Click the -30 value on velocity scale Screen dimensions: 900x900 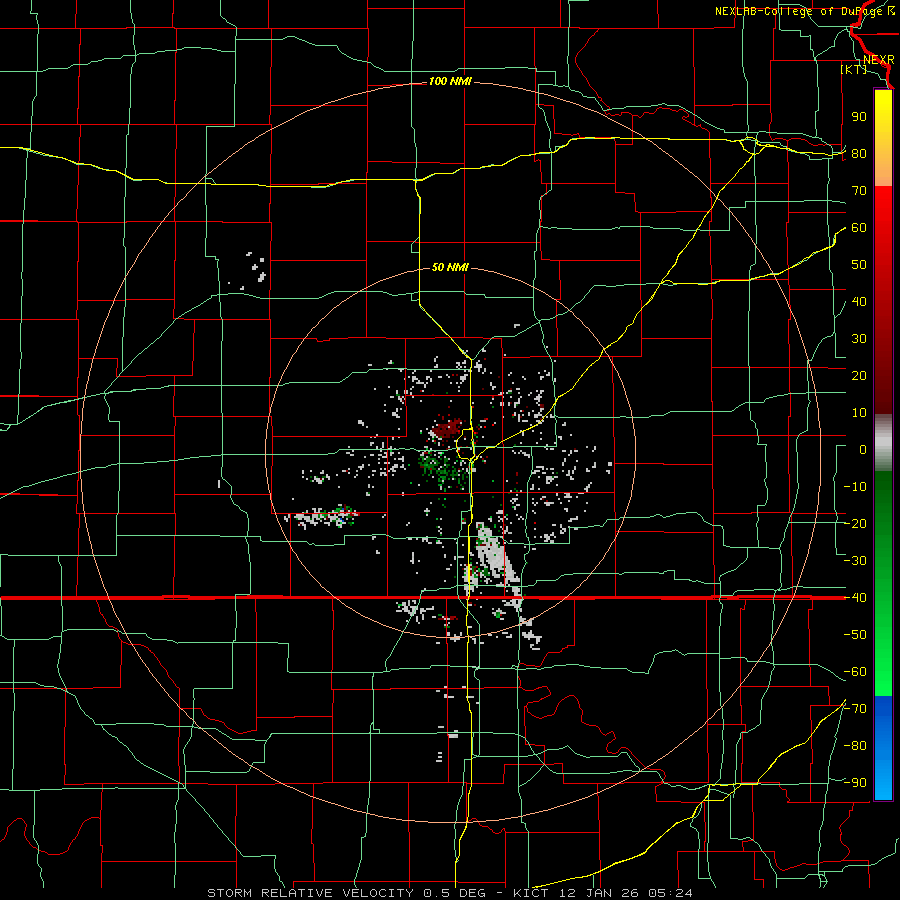855,561
